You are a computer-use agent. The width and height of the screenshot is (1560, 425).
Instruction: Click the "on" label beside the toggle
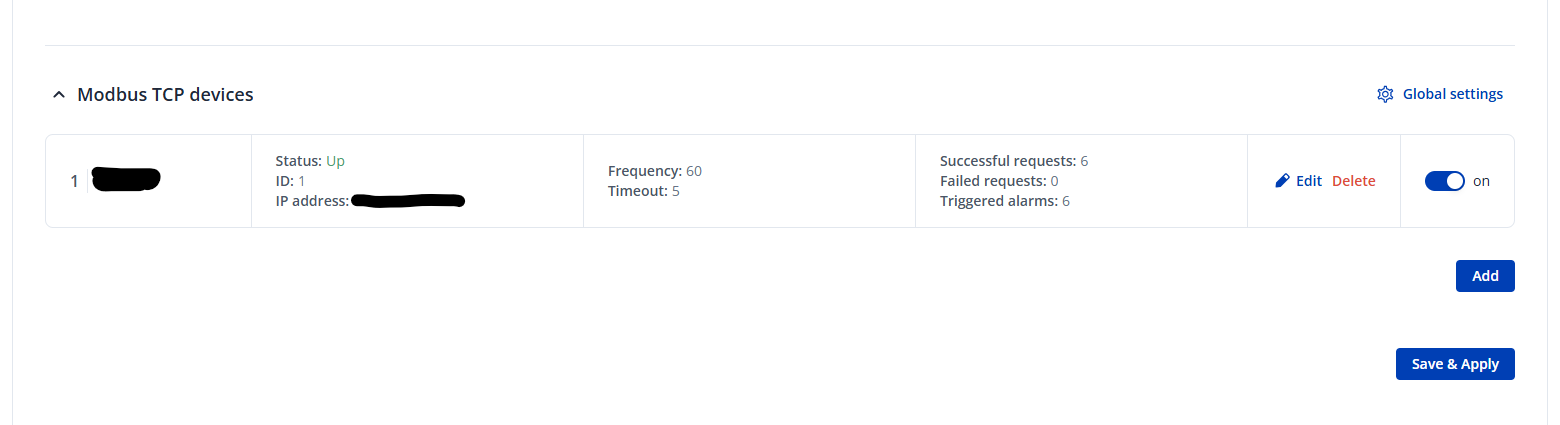coord(1481,181)
